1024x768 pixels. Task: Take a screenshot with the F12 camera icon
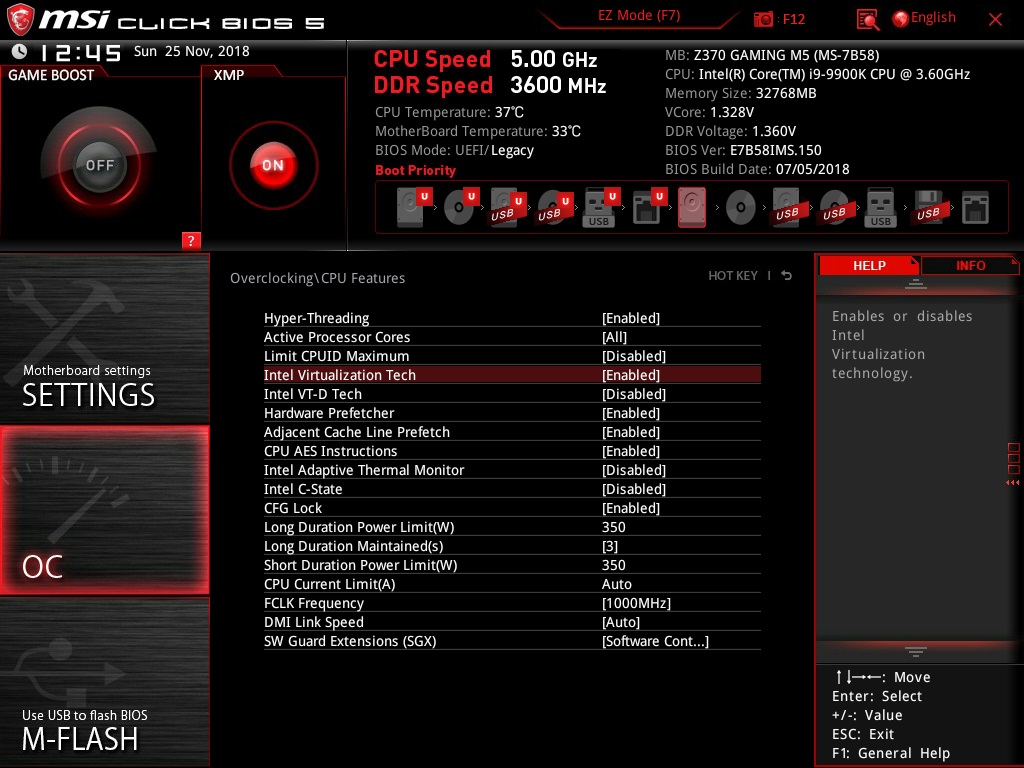pos(763,19)
